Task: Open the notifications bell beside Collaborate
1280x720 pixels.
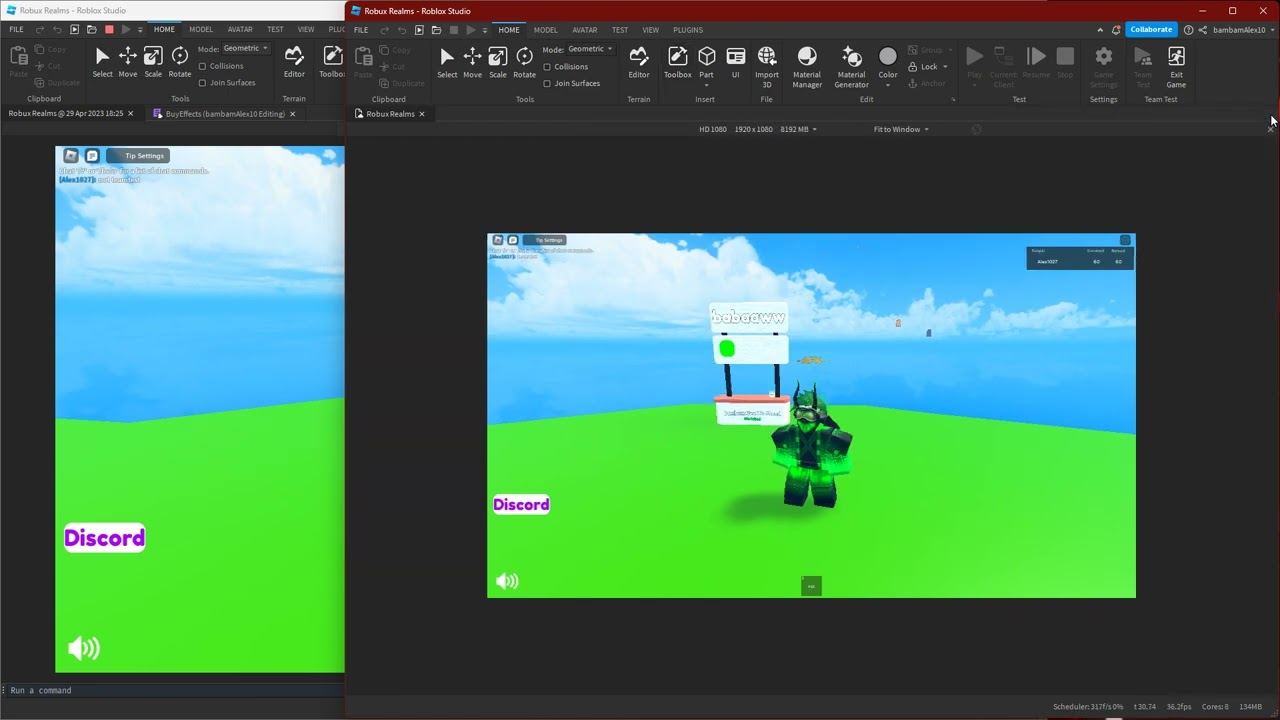Action: pyautogui.click(x=1116, y=30)
